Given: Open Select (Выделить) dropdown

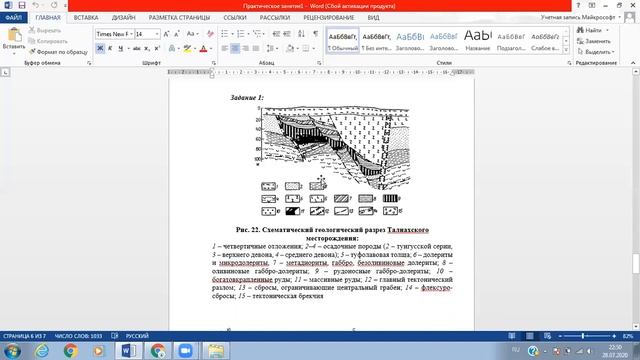Looking at the screenshot, I should [x=596, y=52].
